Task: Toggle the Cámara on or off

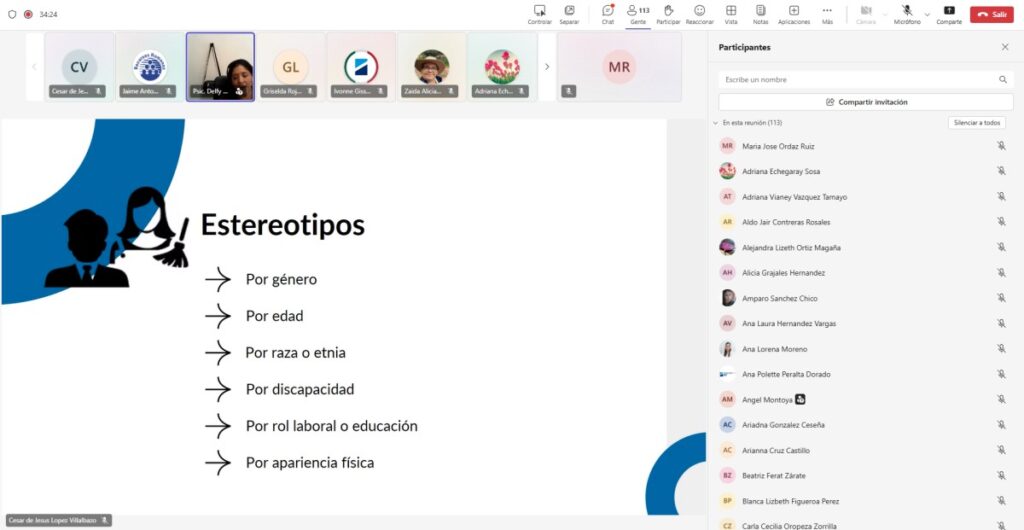Action: pos(866,13)
